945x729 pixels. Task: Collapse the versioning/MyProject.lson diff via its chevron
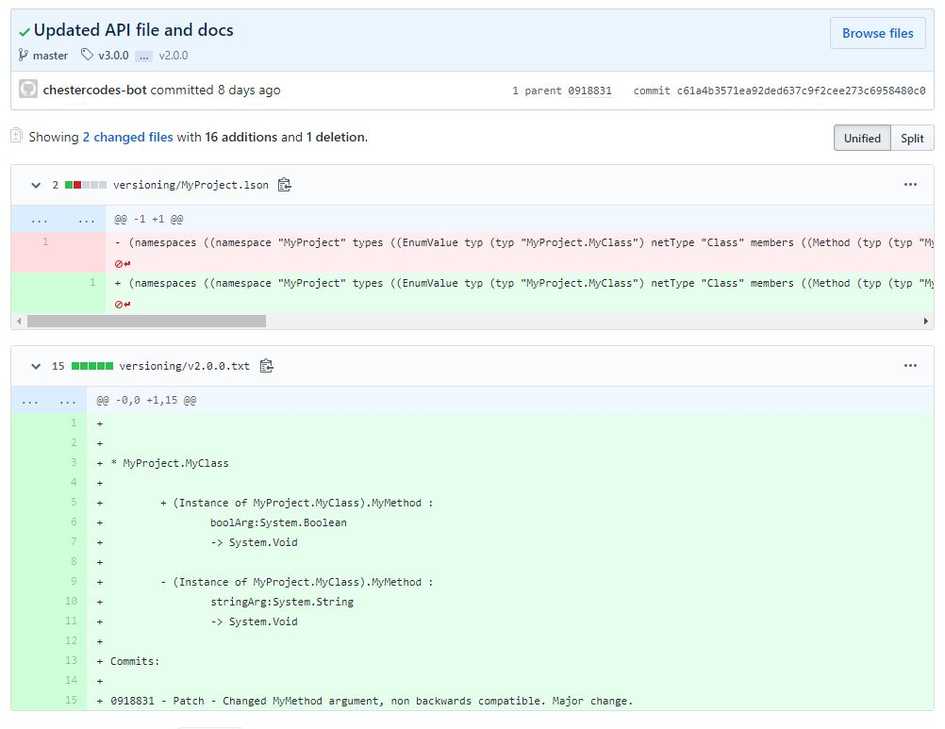pos(36,185)
